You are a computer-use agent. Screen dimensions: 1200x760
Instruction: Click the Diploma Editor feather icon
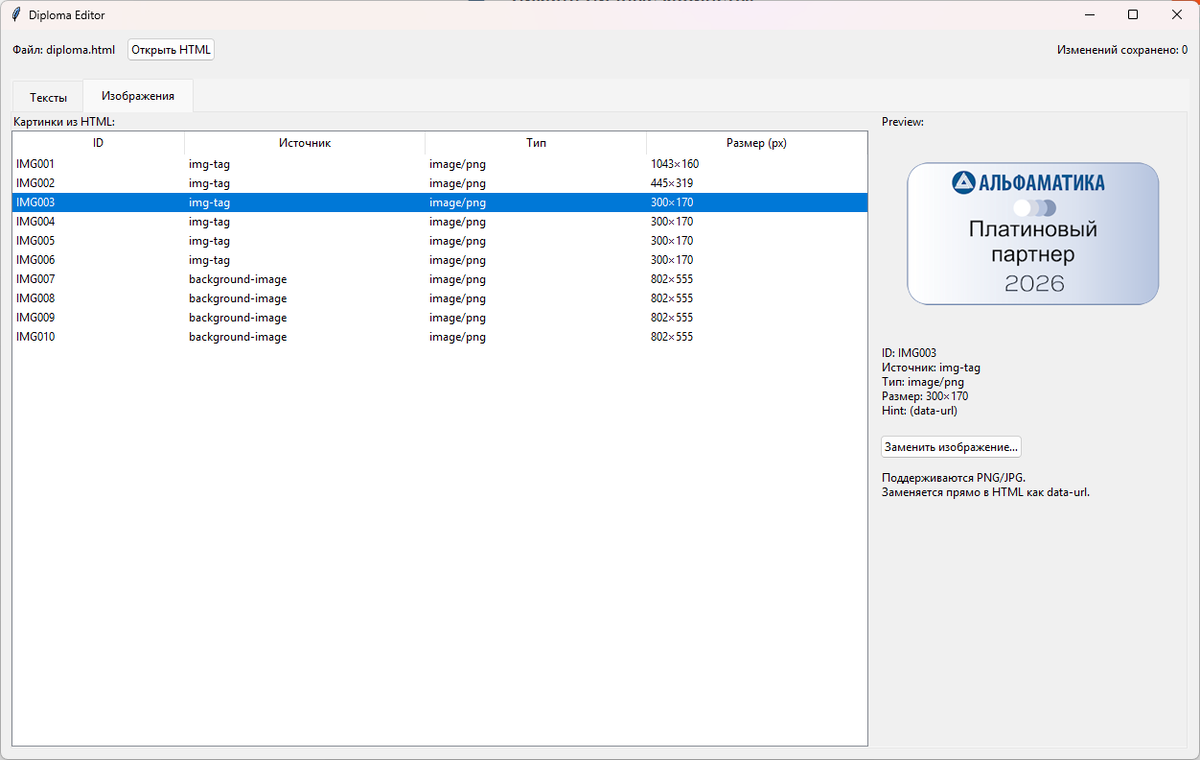[x=16, y=15]
